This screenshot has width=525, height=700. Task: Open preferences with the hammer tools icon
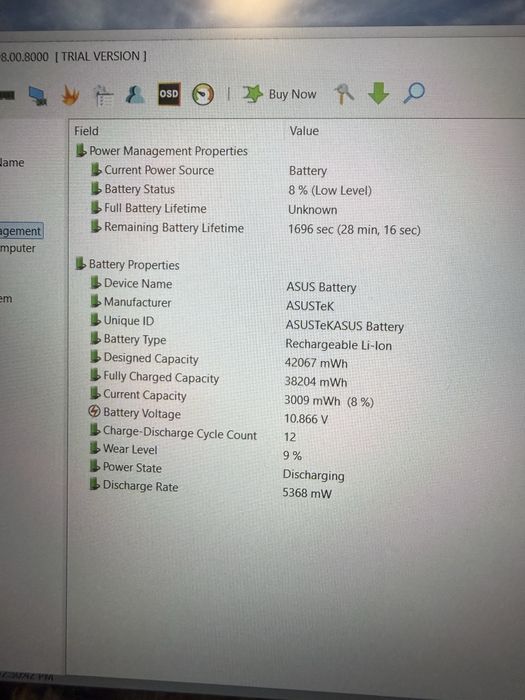coord(344,93)
